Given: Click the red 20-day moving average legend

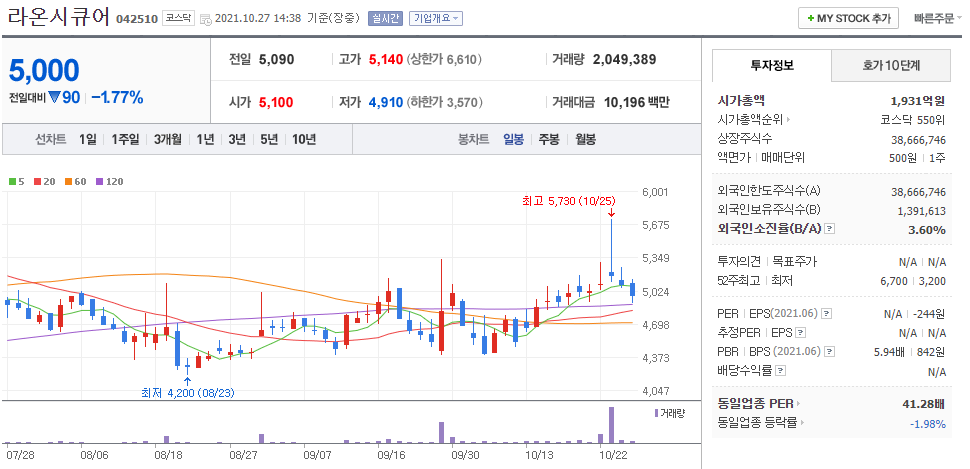Looking at the screenshot, I should coord(44,182).
